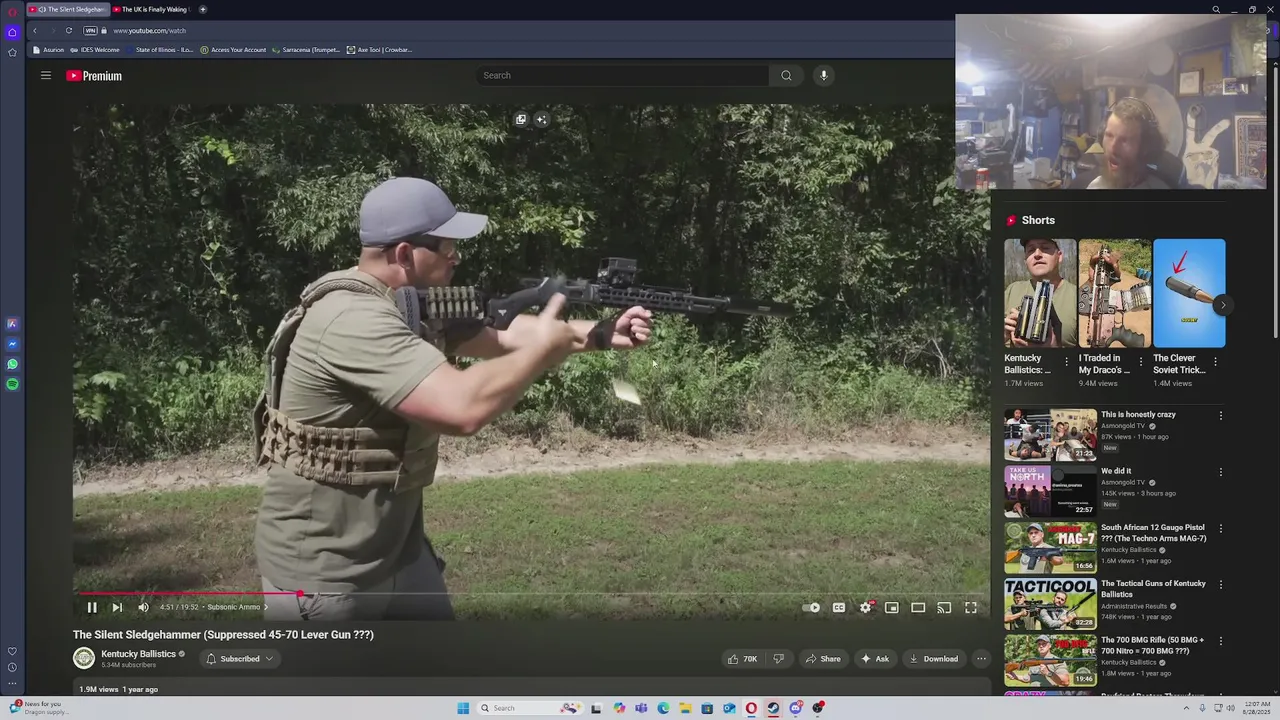Toggle theater mode view
The image size is (1280, 720).
click(918, 607)
